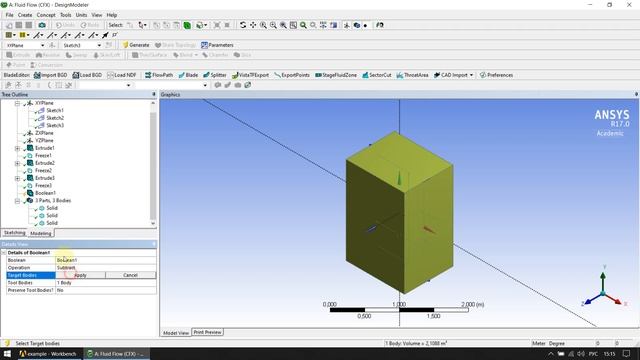The height and width of the screenshot is (360, 640).
Task: Click the image capture camera icon
Action: click(42, 25)
